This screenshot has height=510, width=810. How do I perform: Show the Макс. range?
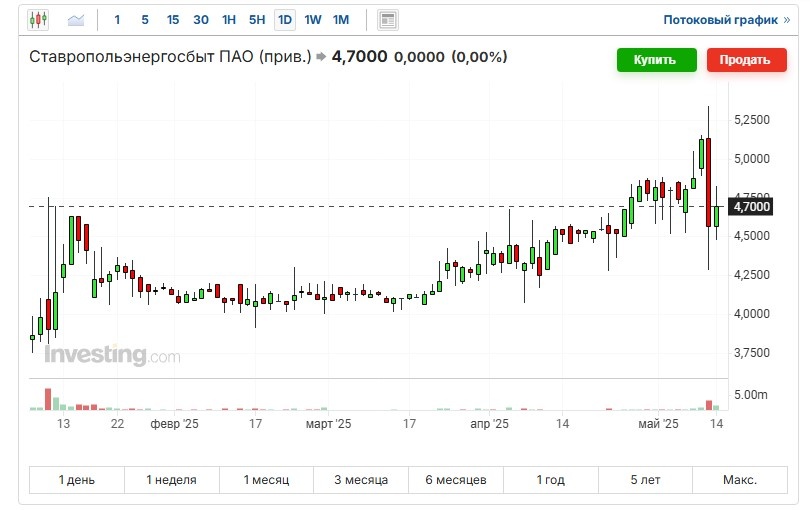740,480
